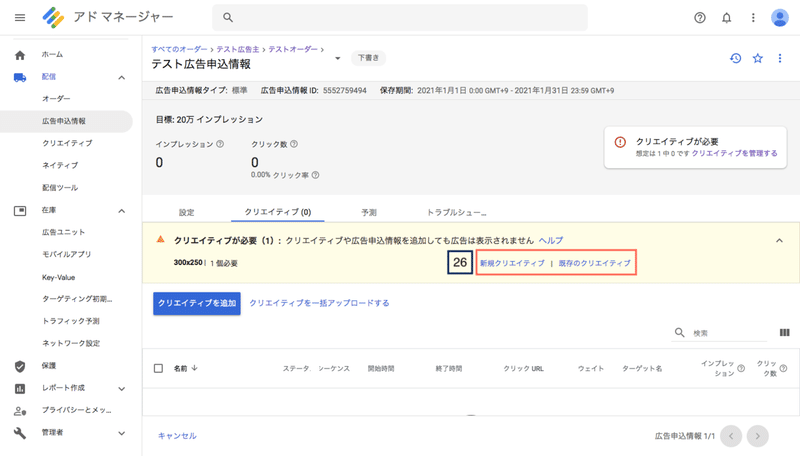The image size is (800, 456).
Task: Click the inventory icon in sidebar
Action: tap(20, 211)
